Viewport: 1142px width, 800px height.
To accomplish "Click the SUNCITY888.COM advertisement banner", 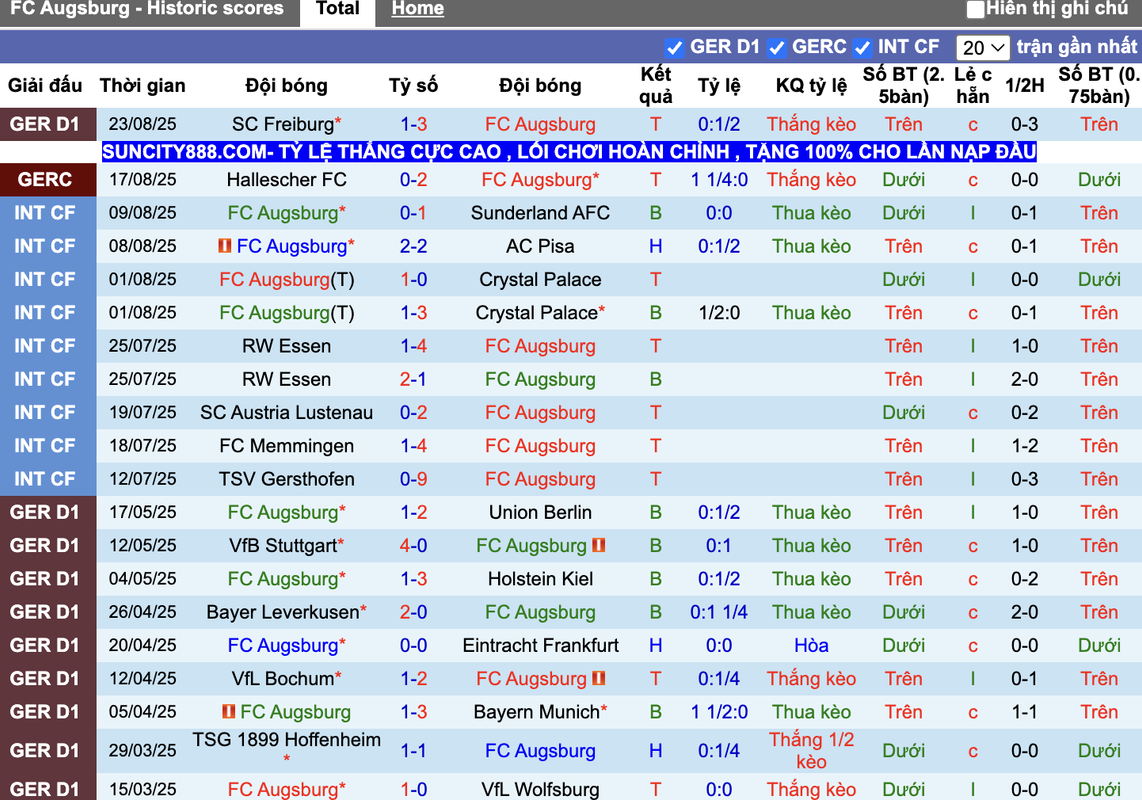I will point(569,152).
